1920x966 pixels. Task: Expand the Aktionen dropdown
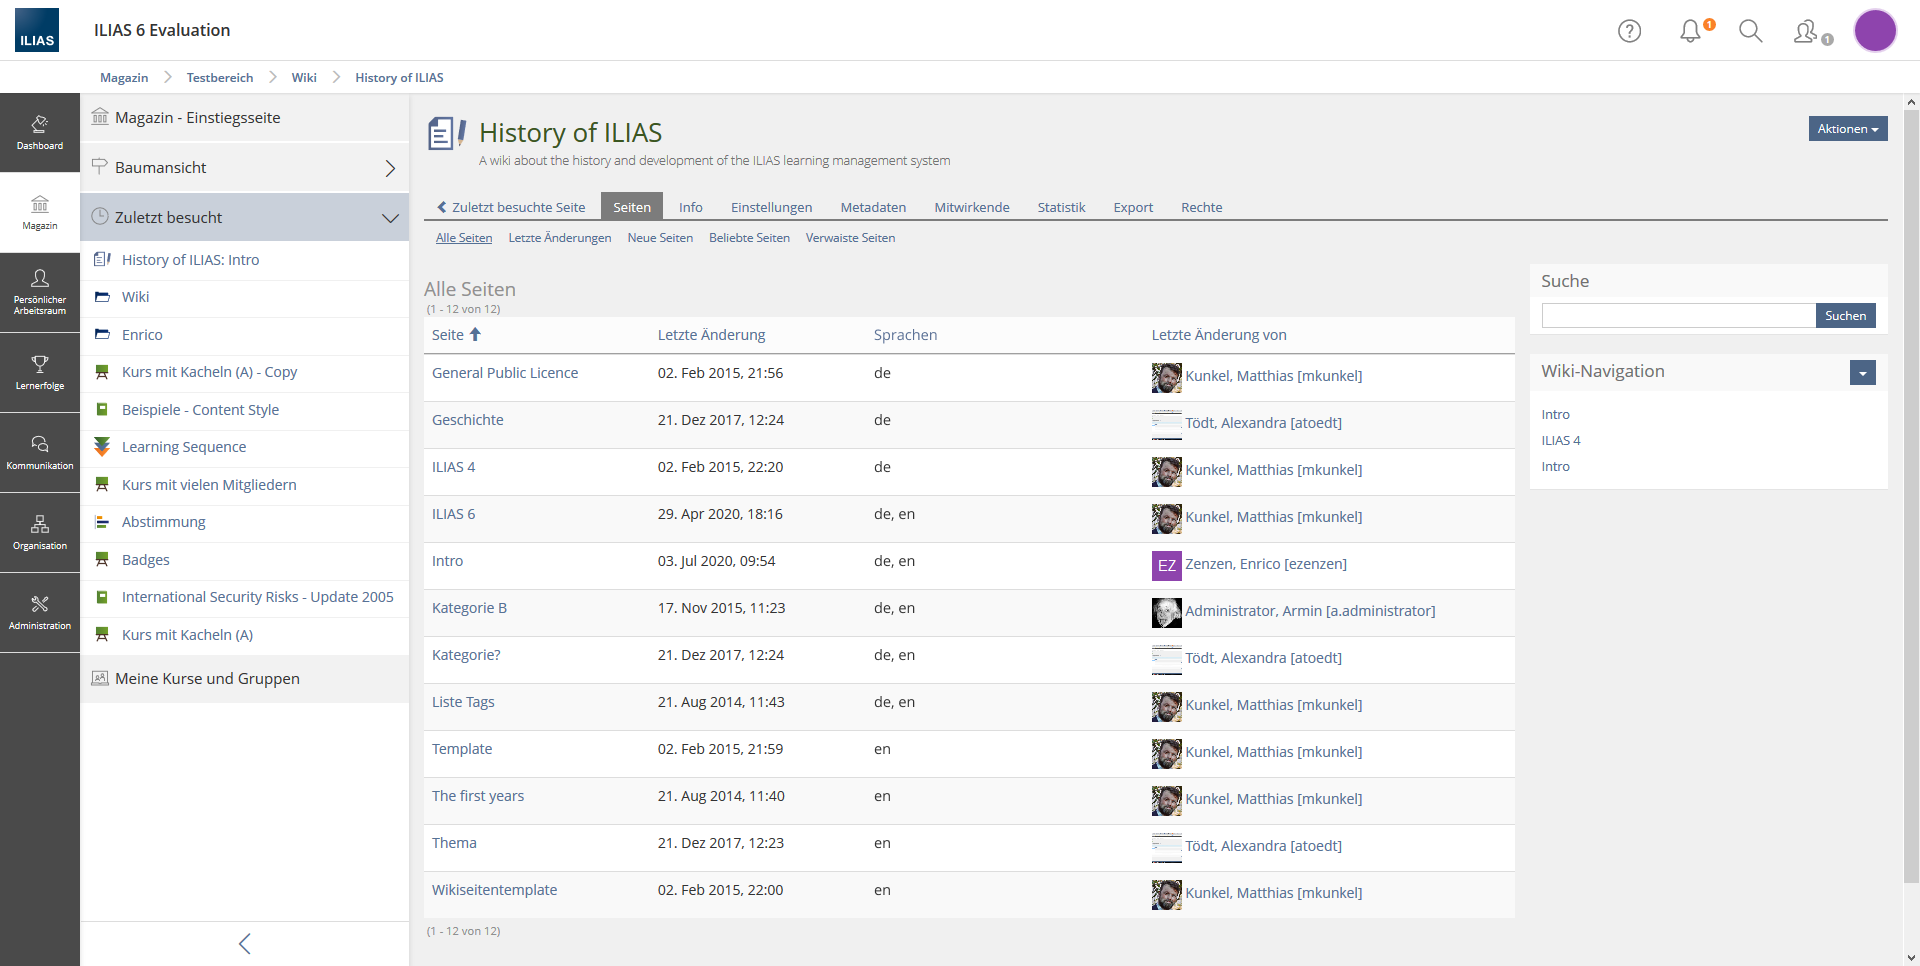[x=1847, y=129]
